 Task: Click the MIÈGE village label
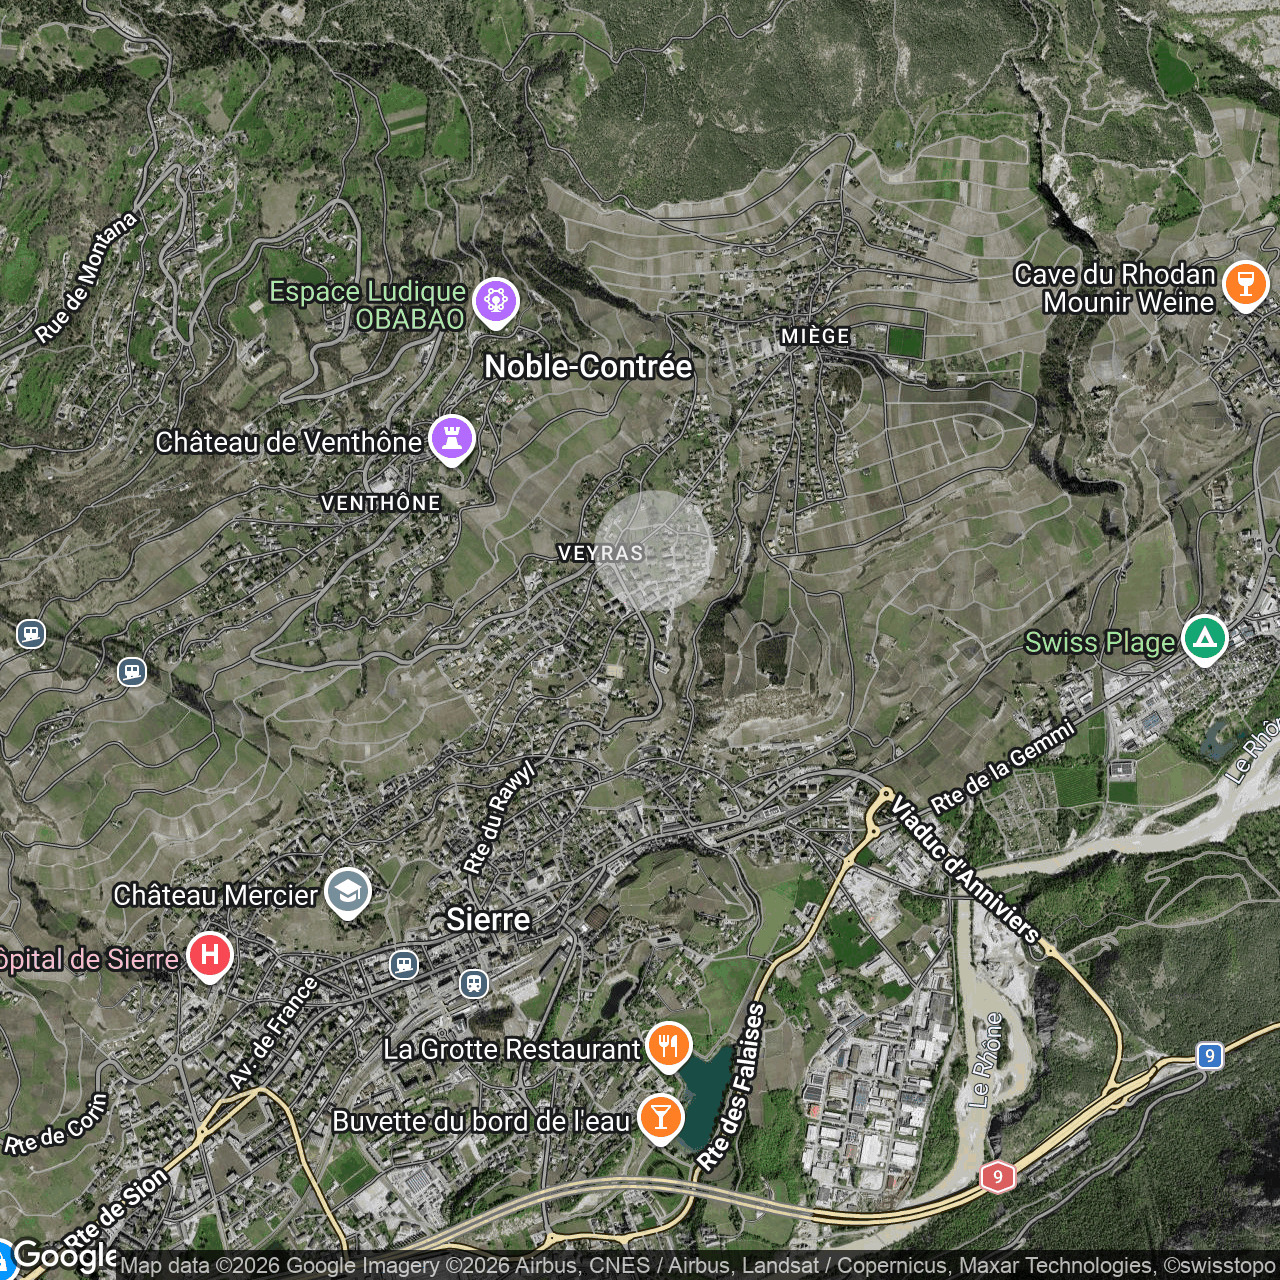coord(815,336)
